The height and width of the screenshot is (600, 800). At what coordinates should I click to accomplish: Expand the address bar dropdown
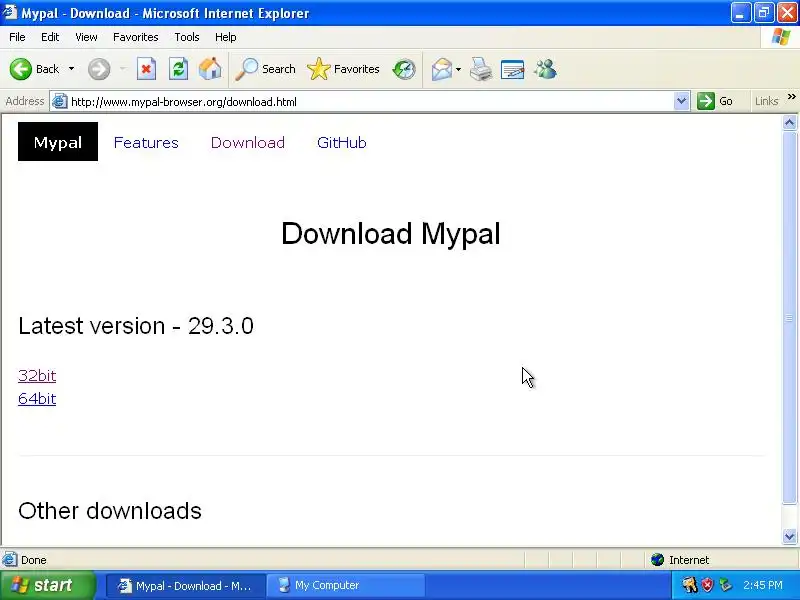[x=682, y=101]
